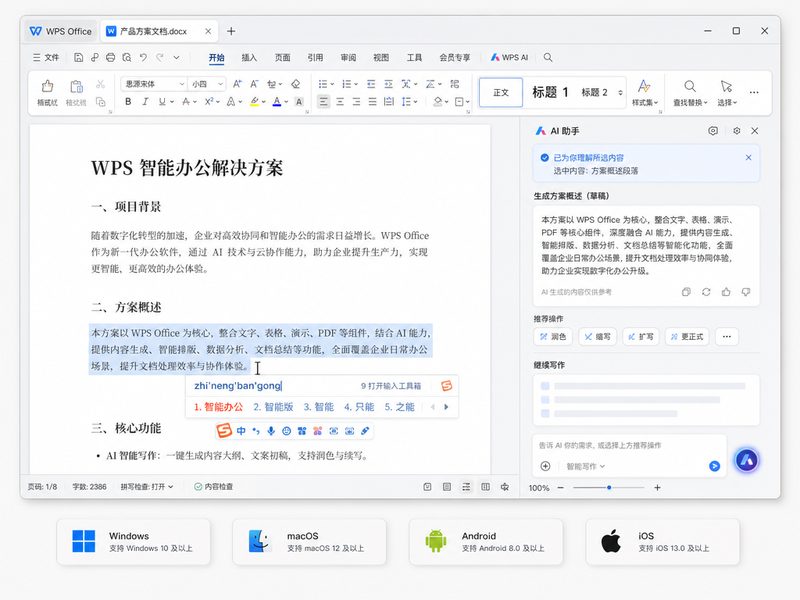This screenshot has height=600, width=800.
Task: Open the font size dropdown 小四
Action: point(207,84)
